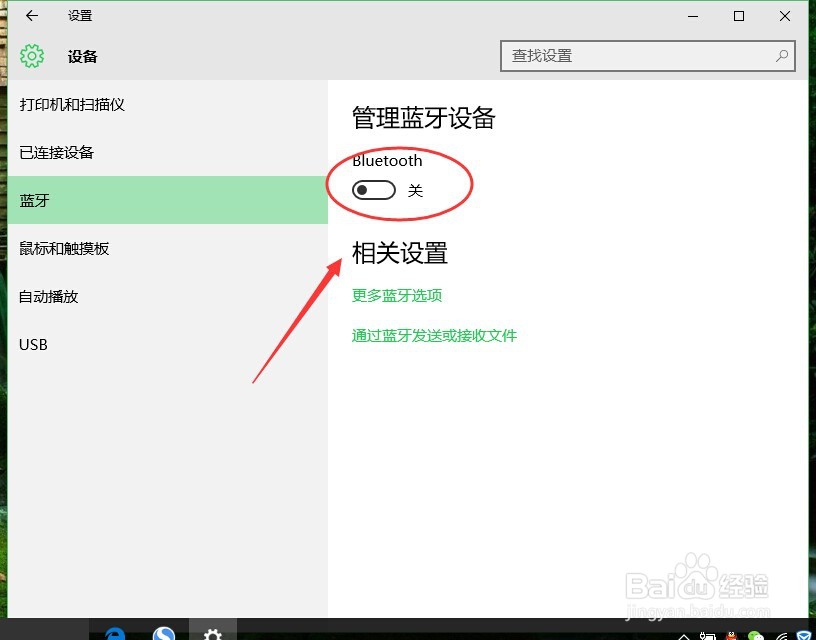Click the 设备 page title

[83, 56]
